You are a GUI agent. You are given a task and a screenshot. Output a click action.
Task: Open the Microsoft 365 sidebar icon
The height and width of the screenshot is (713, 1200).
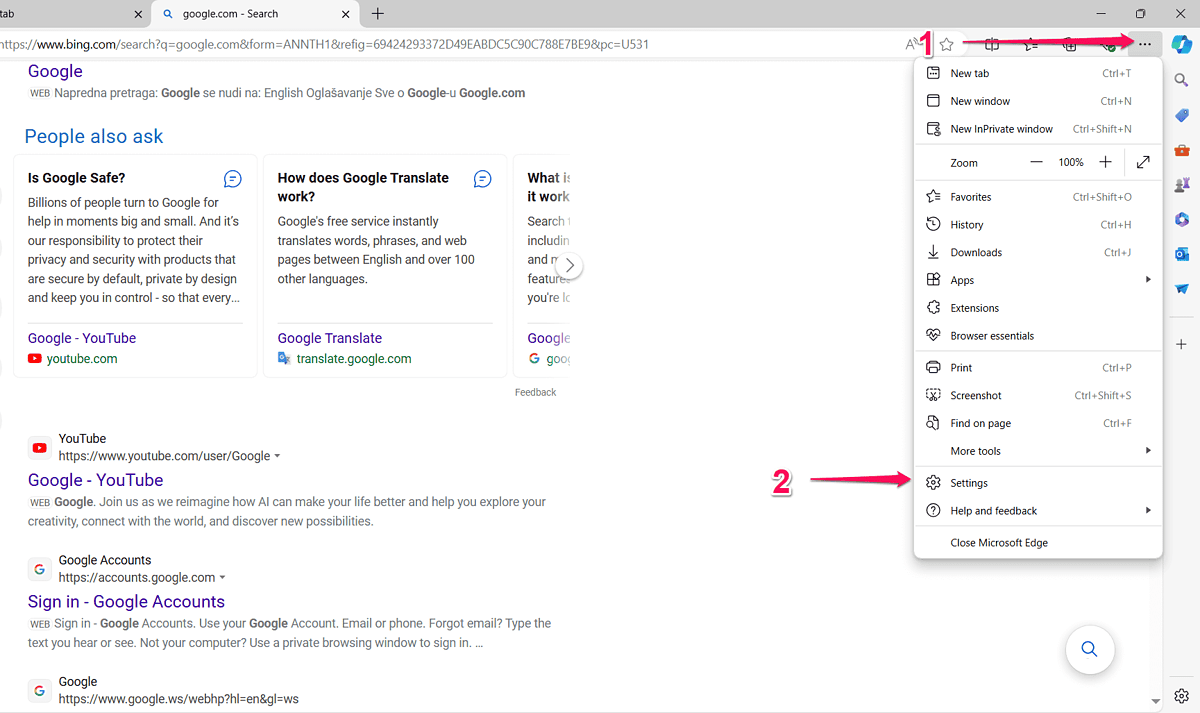(1181, 220)
